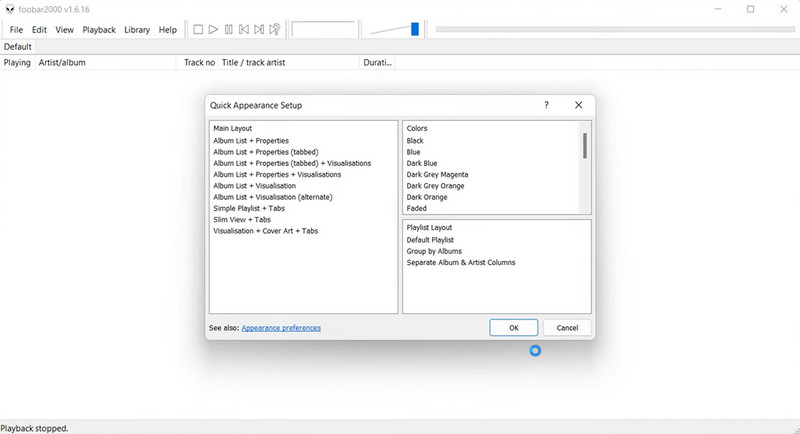Screen dimensions: 800x434
Task: Click the Playing column header
Action: point(17,63)
